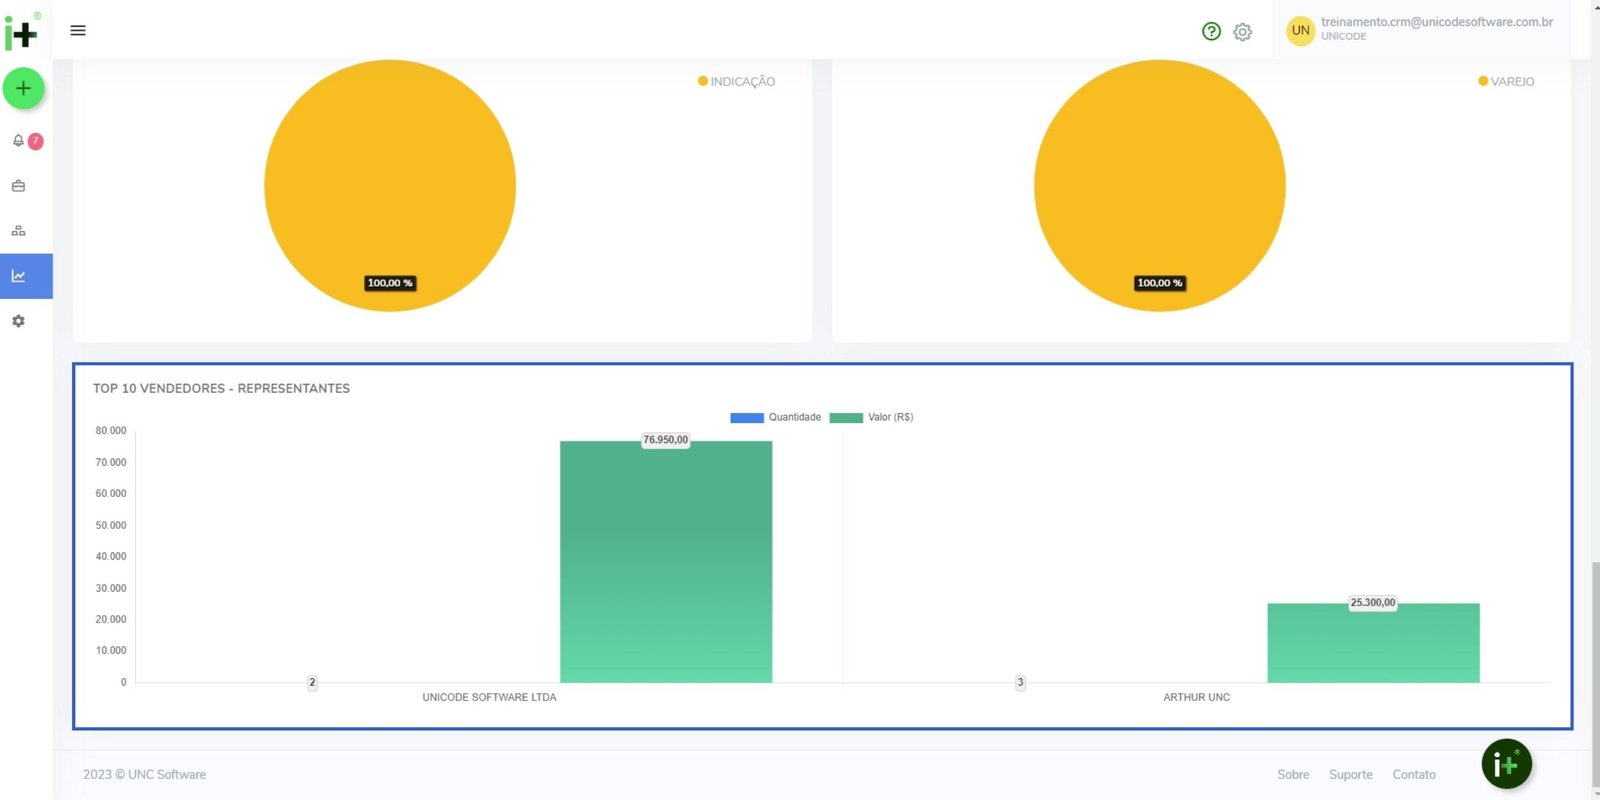Toggle the hamburger menu
This screenshot has width=1600, height=800.
point(78,31)
